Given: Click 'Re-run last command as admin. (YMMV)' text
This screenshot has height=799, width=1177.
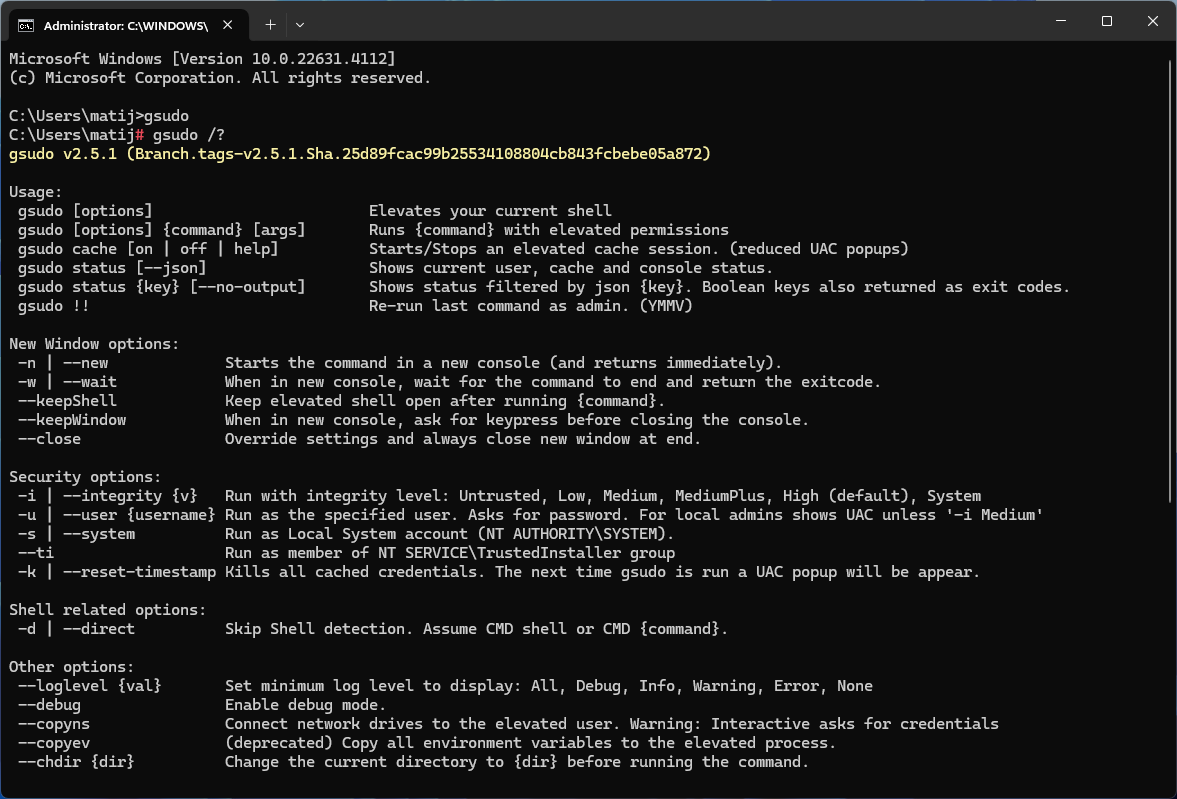Looking at the screenshot, I should click(531, 306).
